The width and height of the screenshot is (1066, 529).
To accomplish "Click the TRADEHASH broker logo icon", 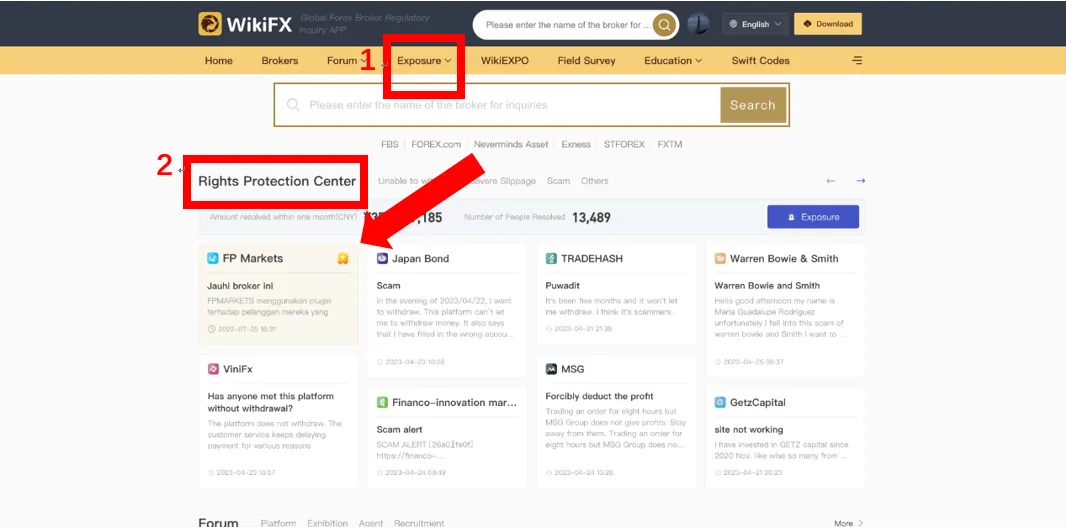I will coord(551,258).
